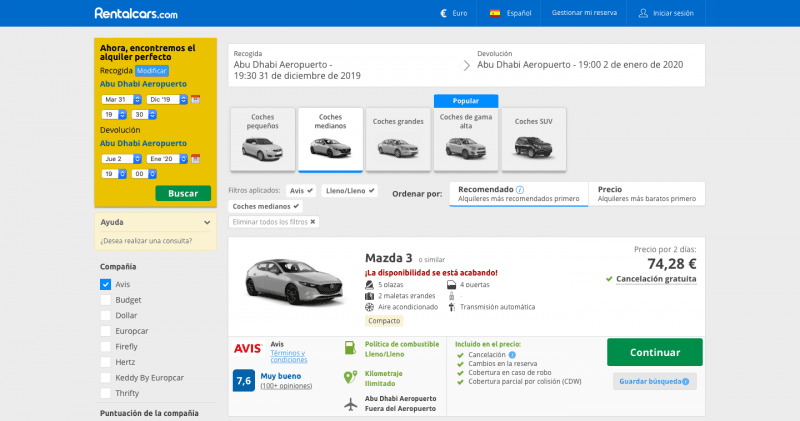
Task: Open the pick-up hour dropdown
Action: click(x=114, y=115)
